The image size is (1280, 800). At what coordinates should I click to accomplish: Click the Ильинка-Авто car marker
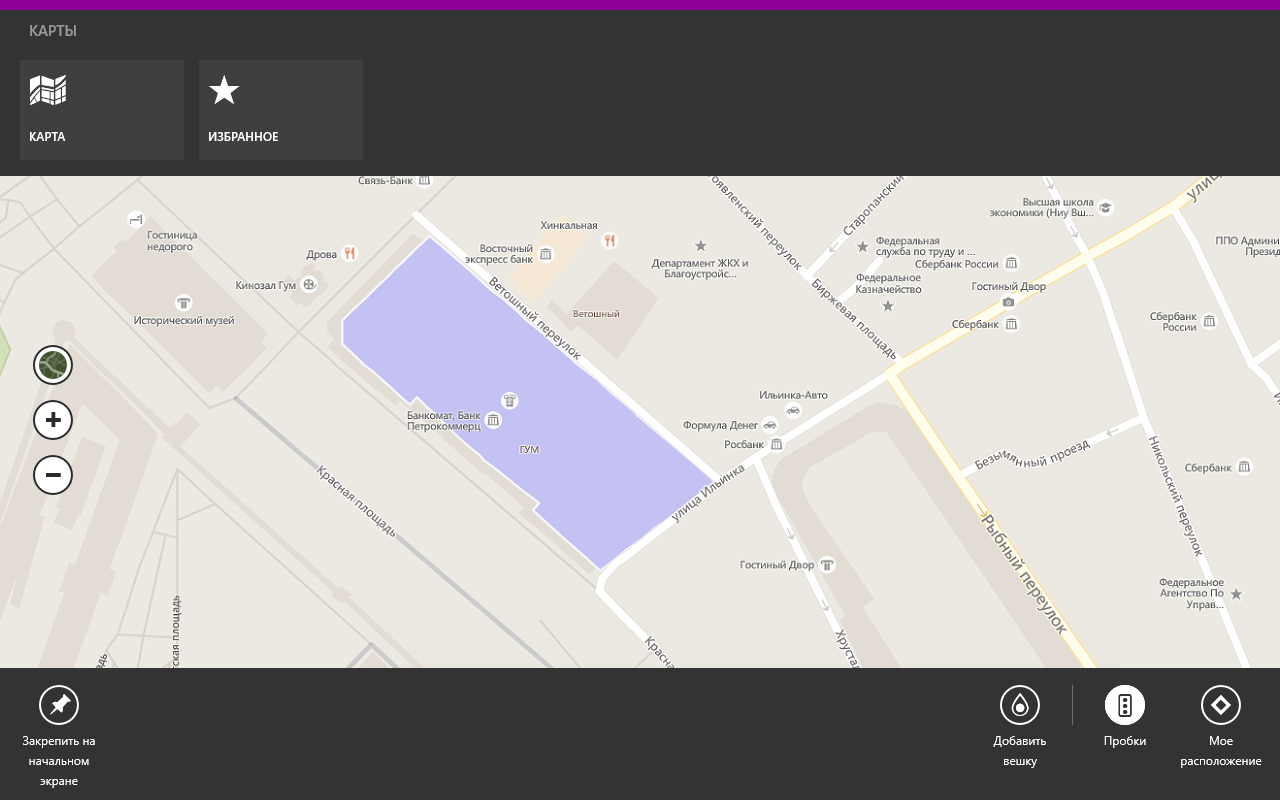click(x=793, y=410)
